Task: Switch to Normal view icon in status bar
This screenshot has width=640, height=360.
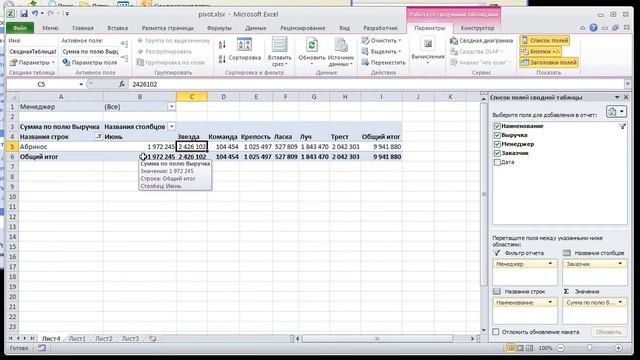Action: (510, 348)
